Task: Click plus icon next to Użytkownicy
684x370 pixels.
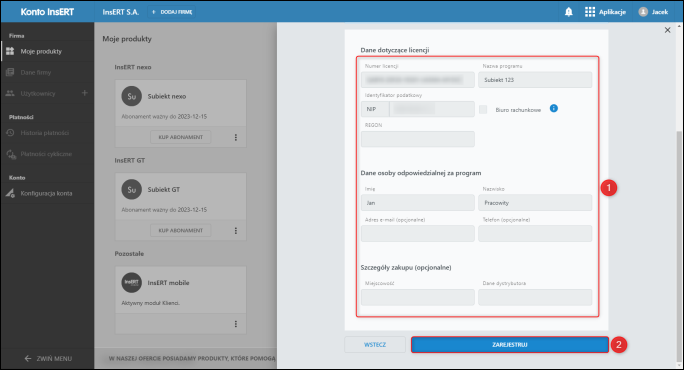Action: tap(85, 93)
